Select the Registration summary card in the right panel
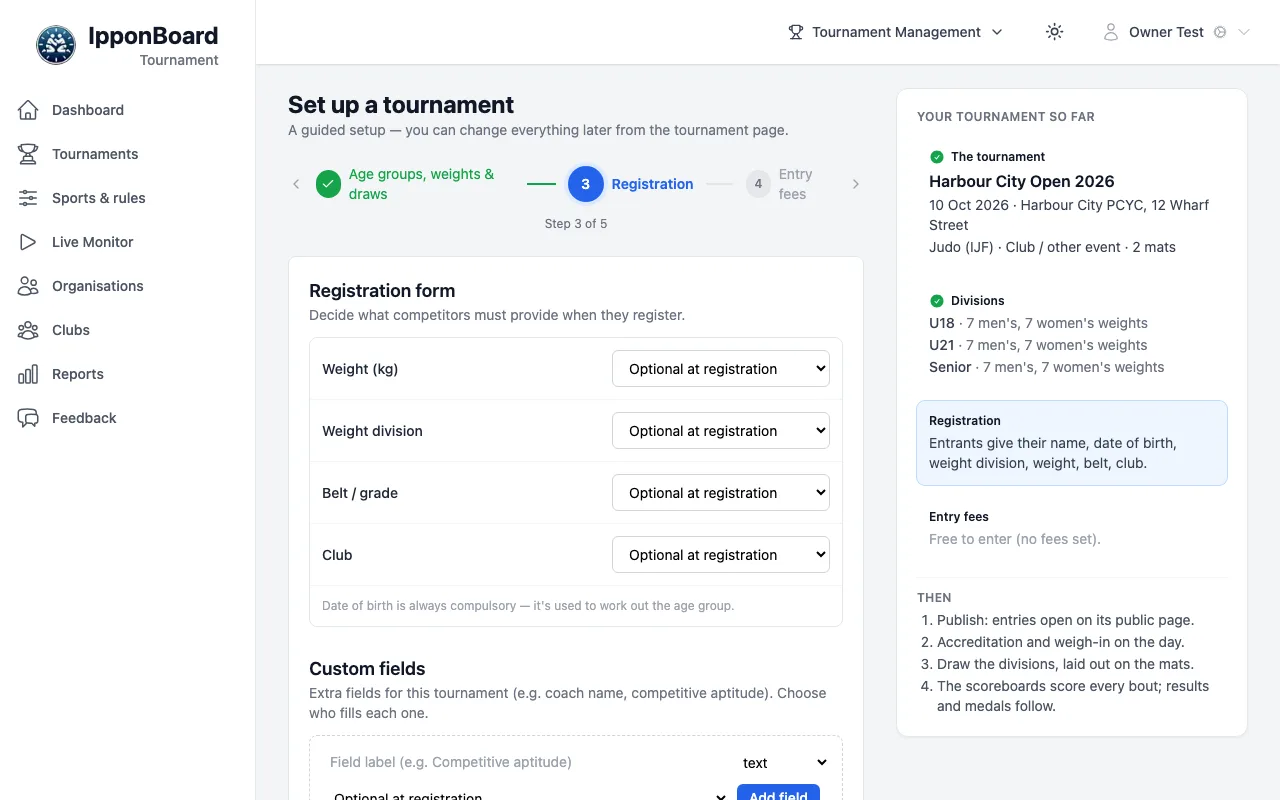This screenshot has width=1280, height=800. (1072, 443)
